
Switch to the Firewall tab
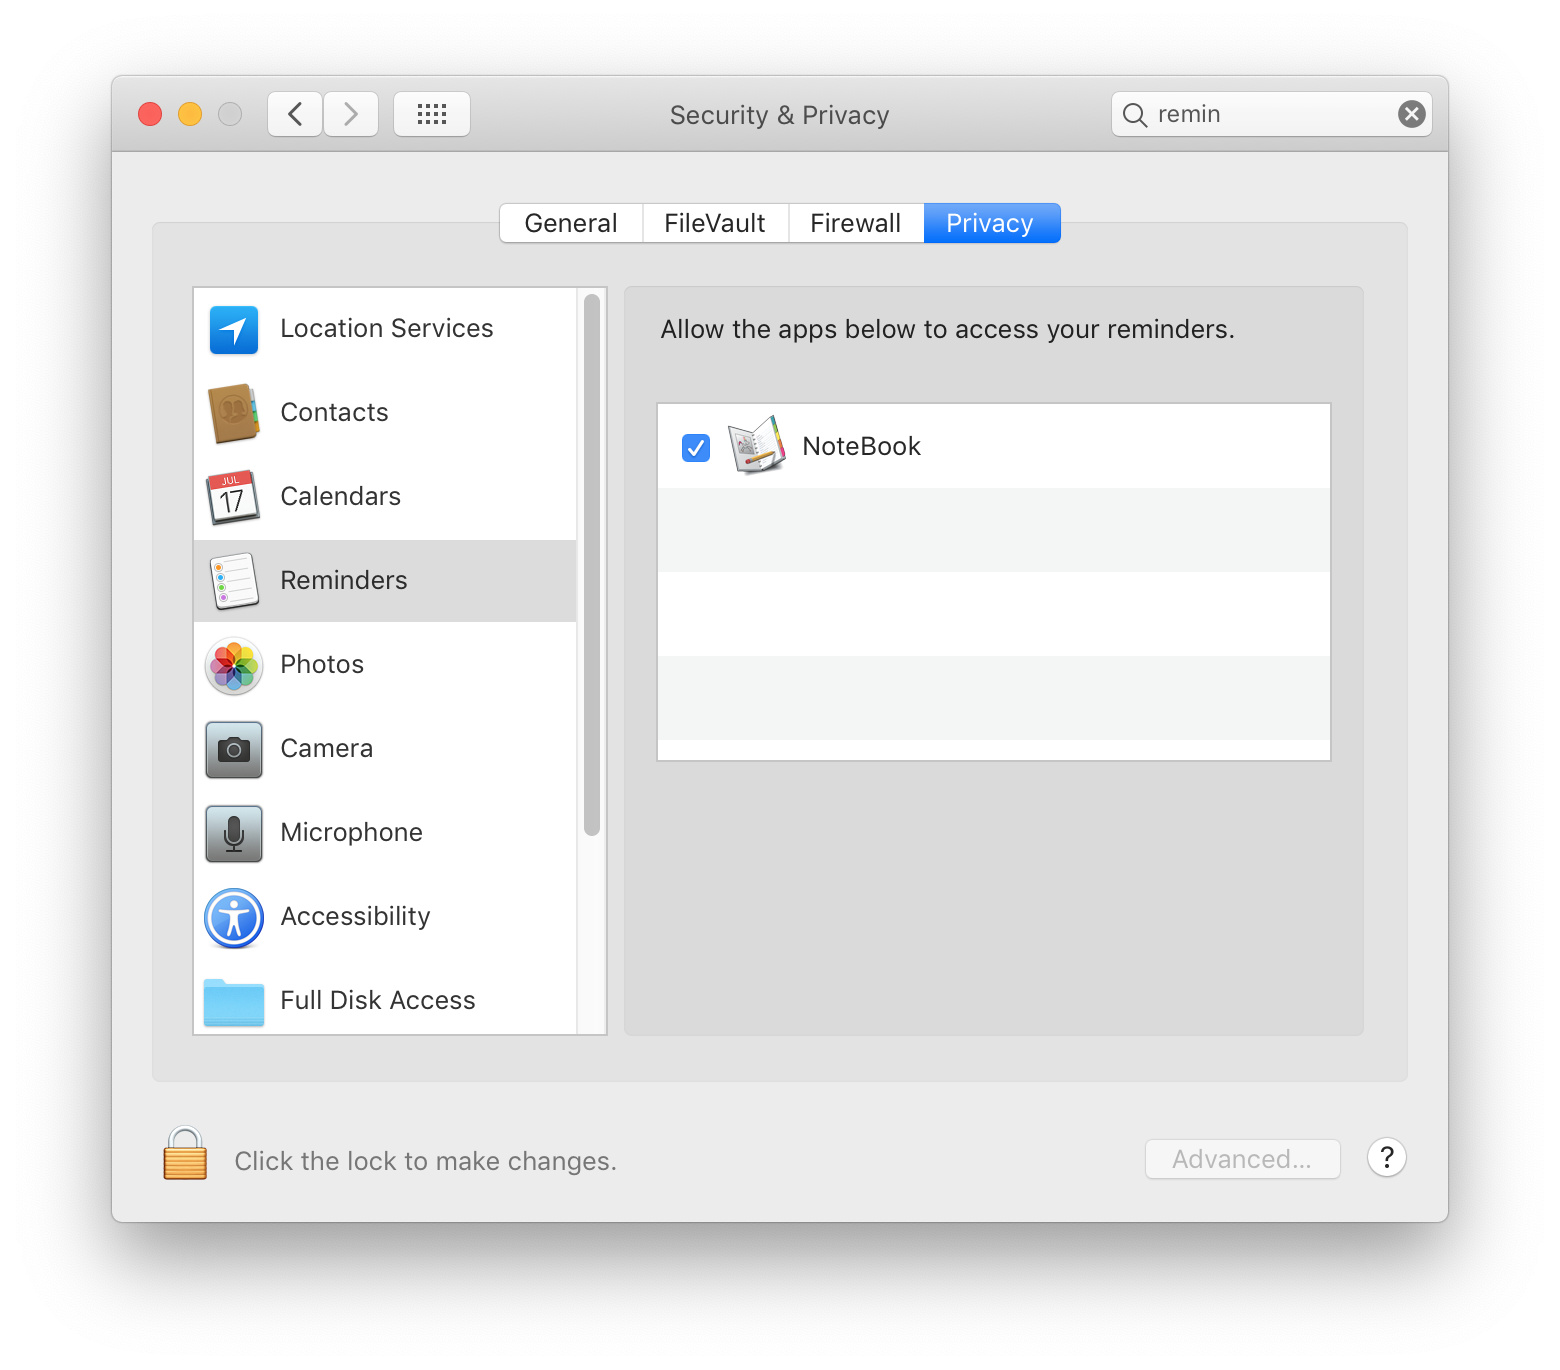pyautogui.click(x=856, y=223)
